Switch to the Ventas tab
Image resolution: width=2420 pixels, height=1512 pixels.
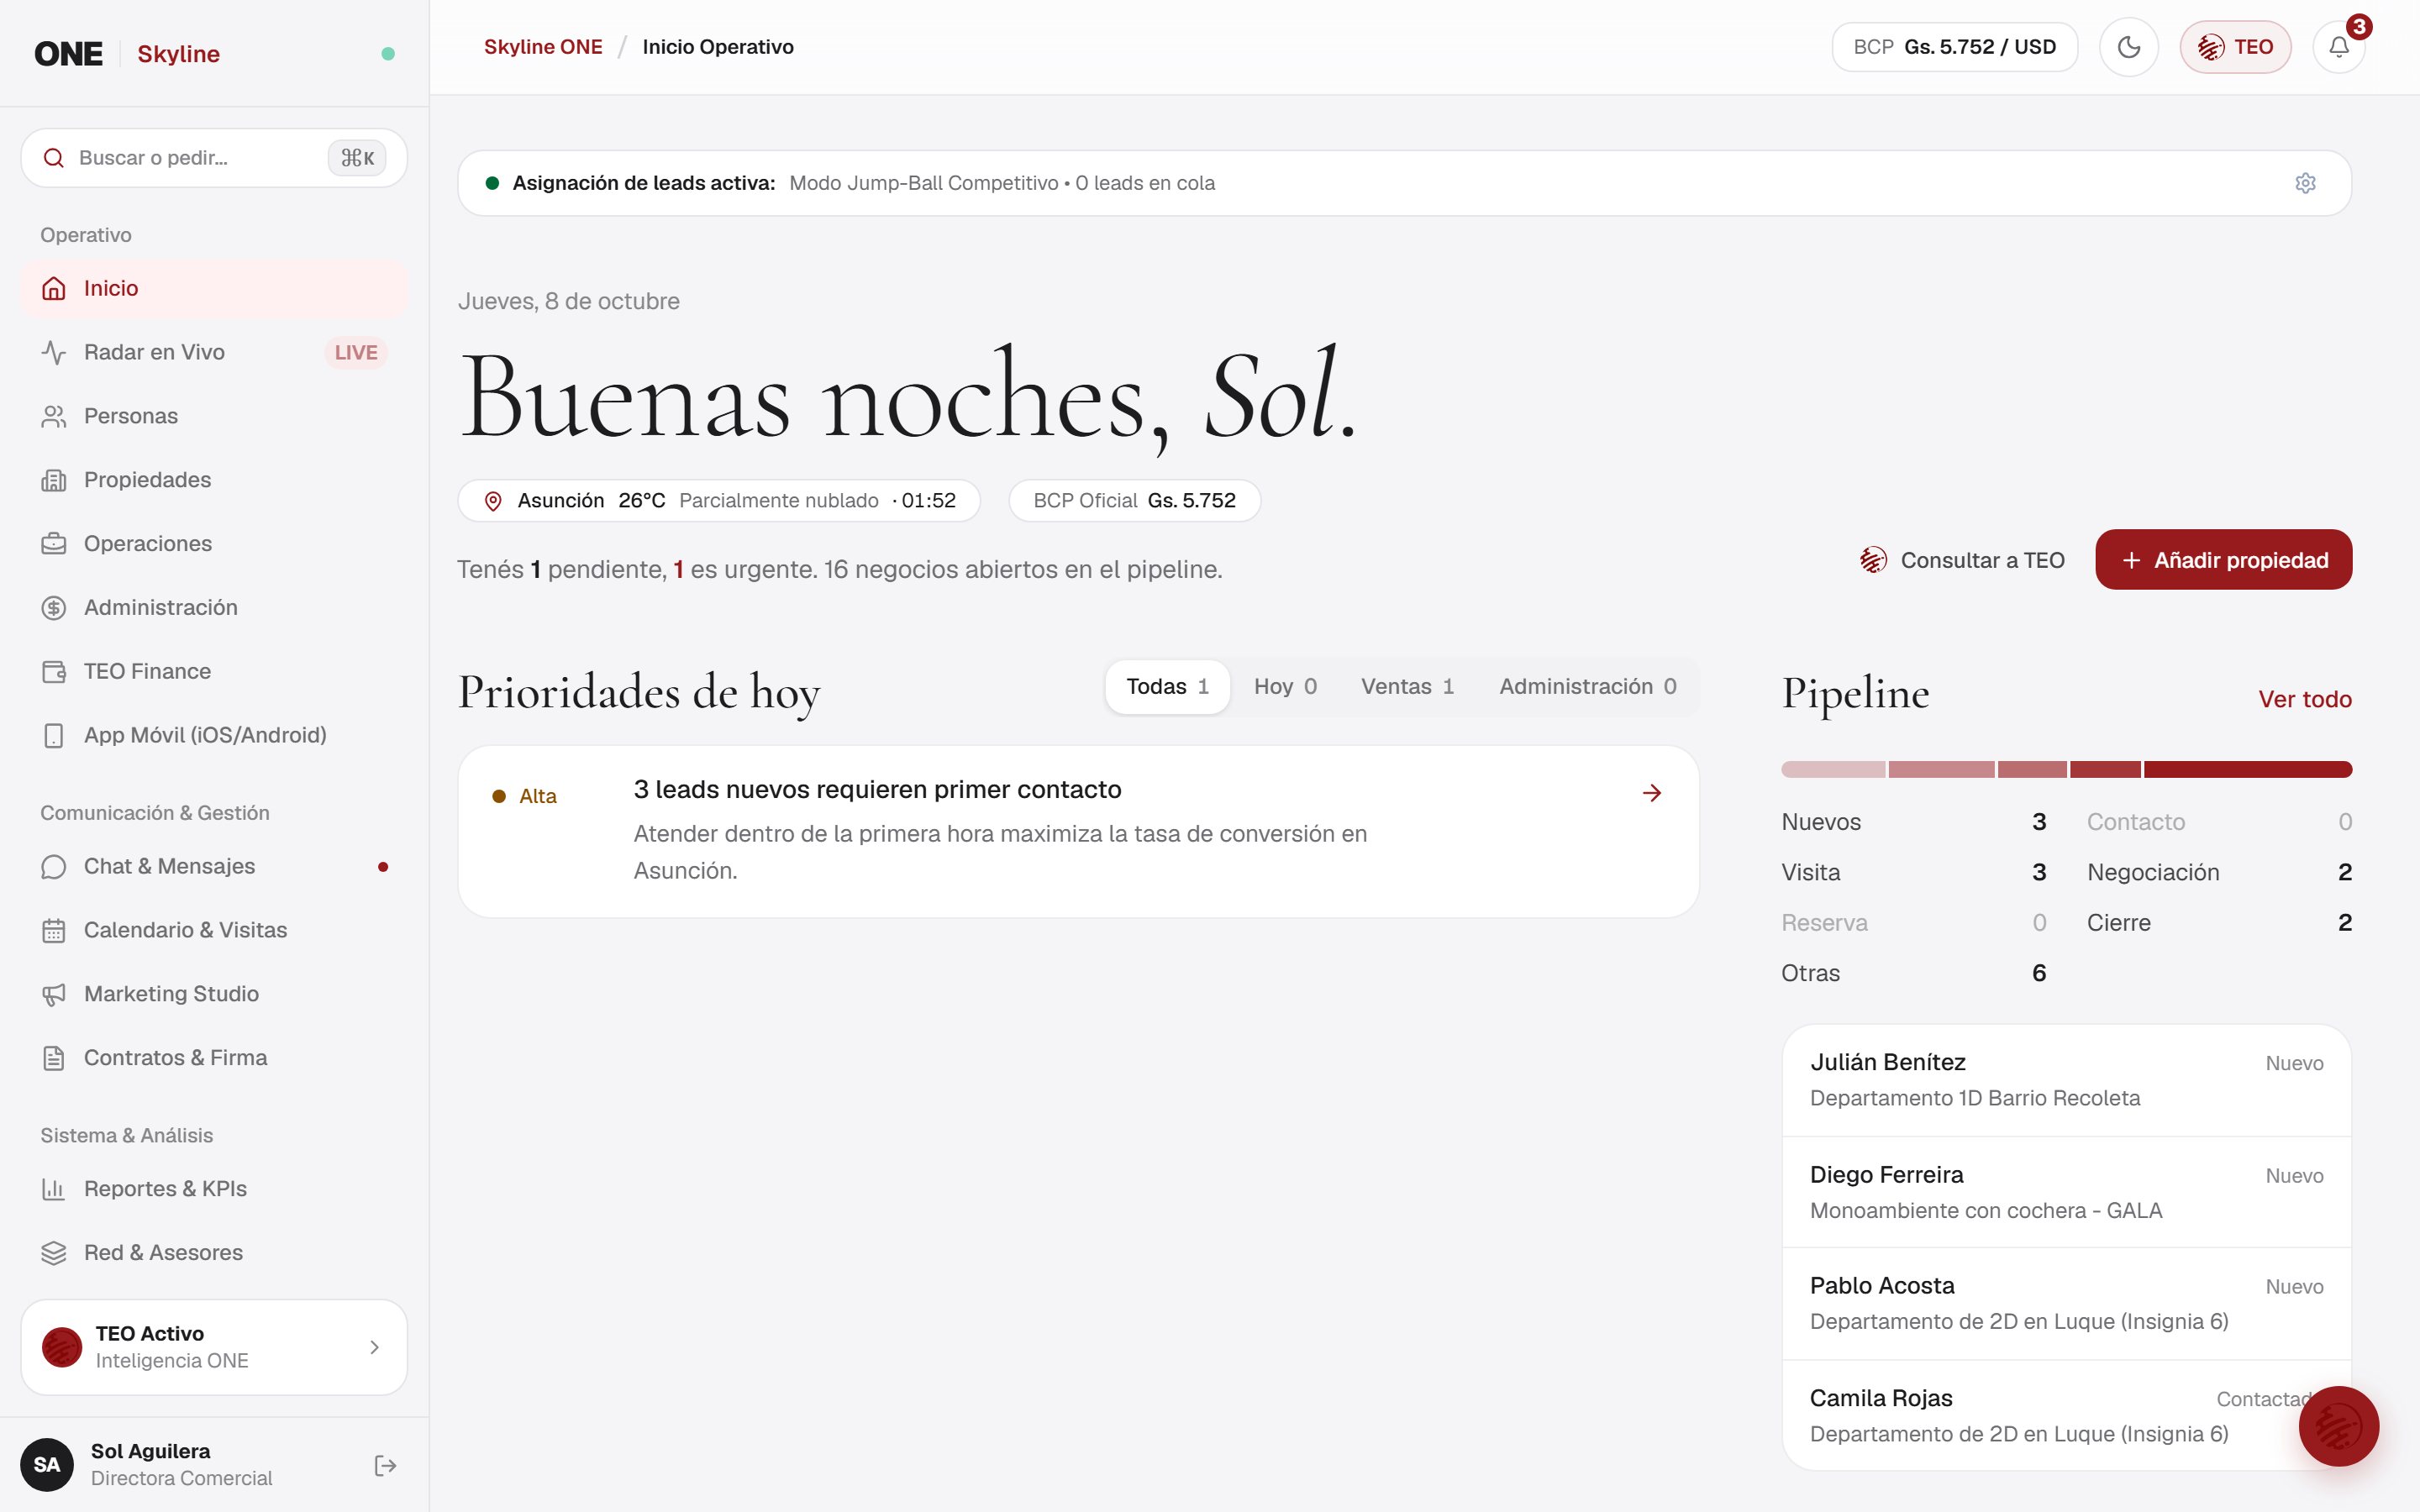tap(1407, 687)
